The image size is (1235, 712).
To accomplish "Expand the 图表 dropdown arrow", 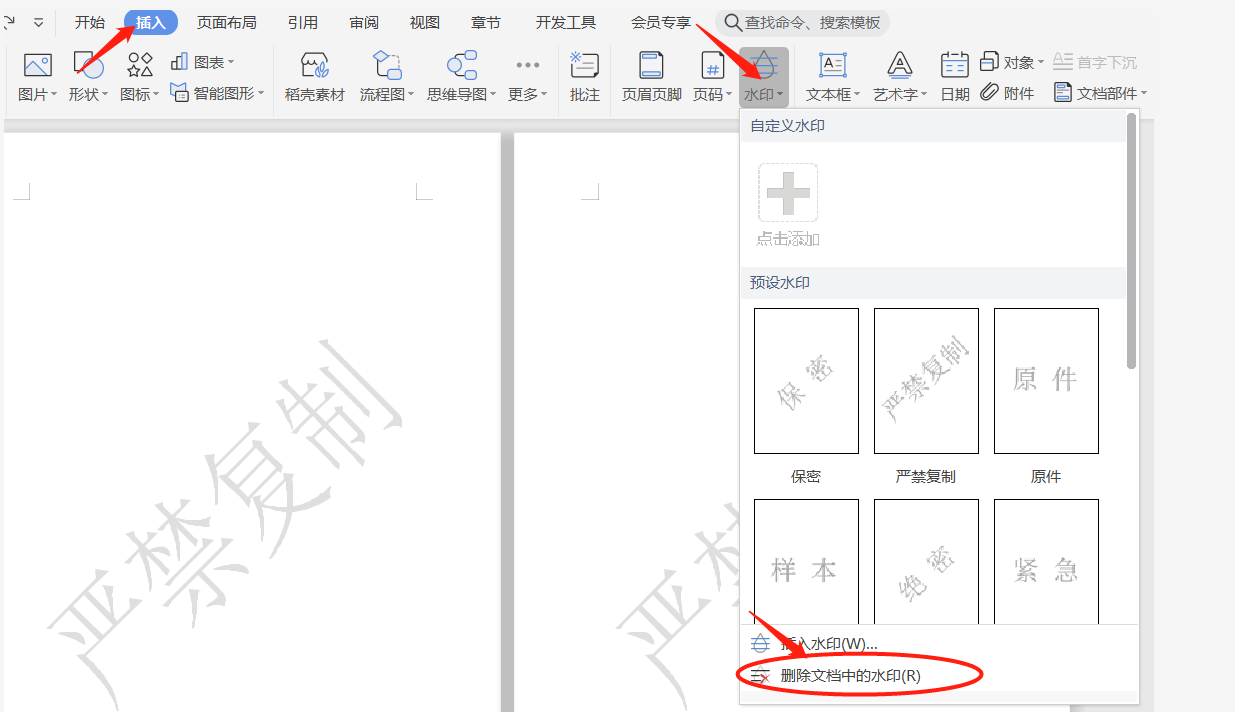I will pyautogui.click(x=231, y=63).
